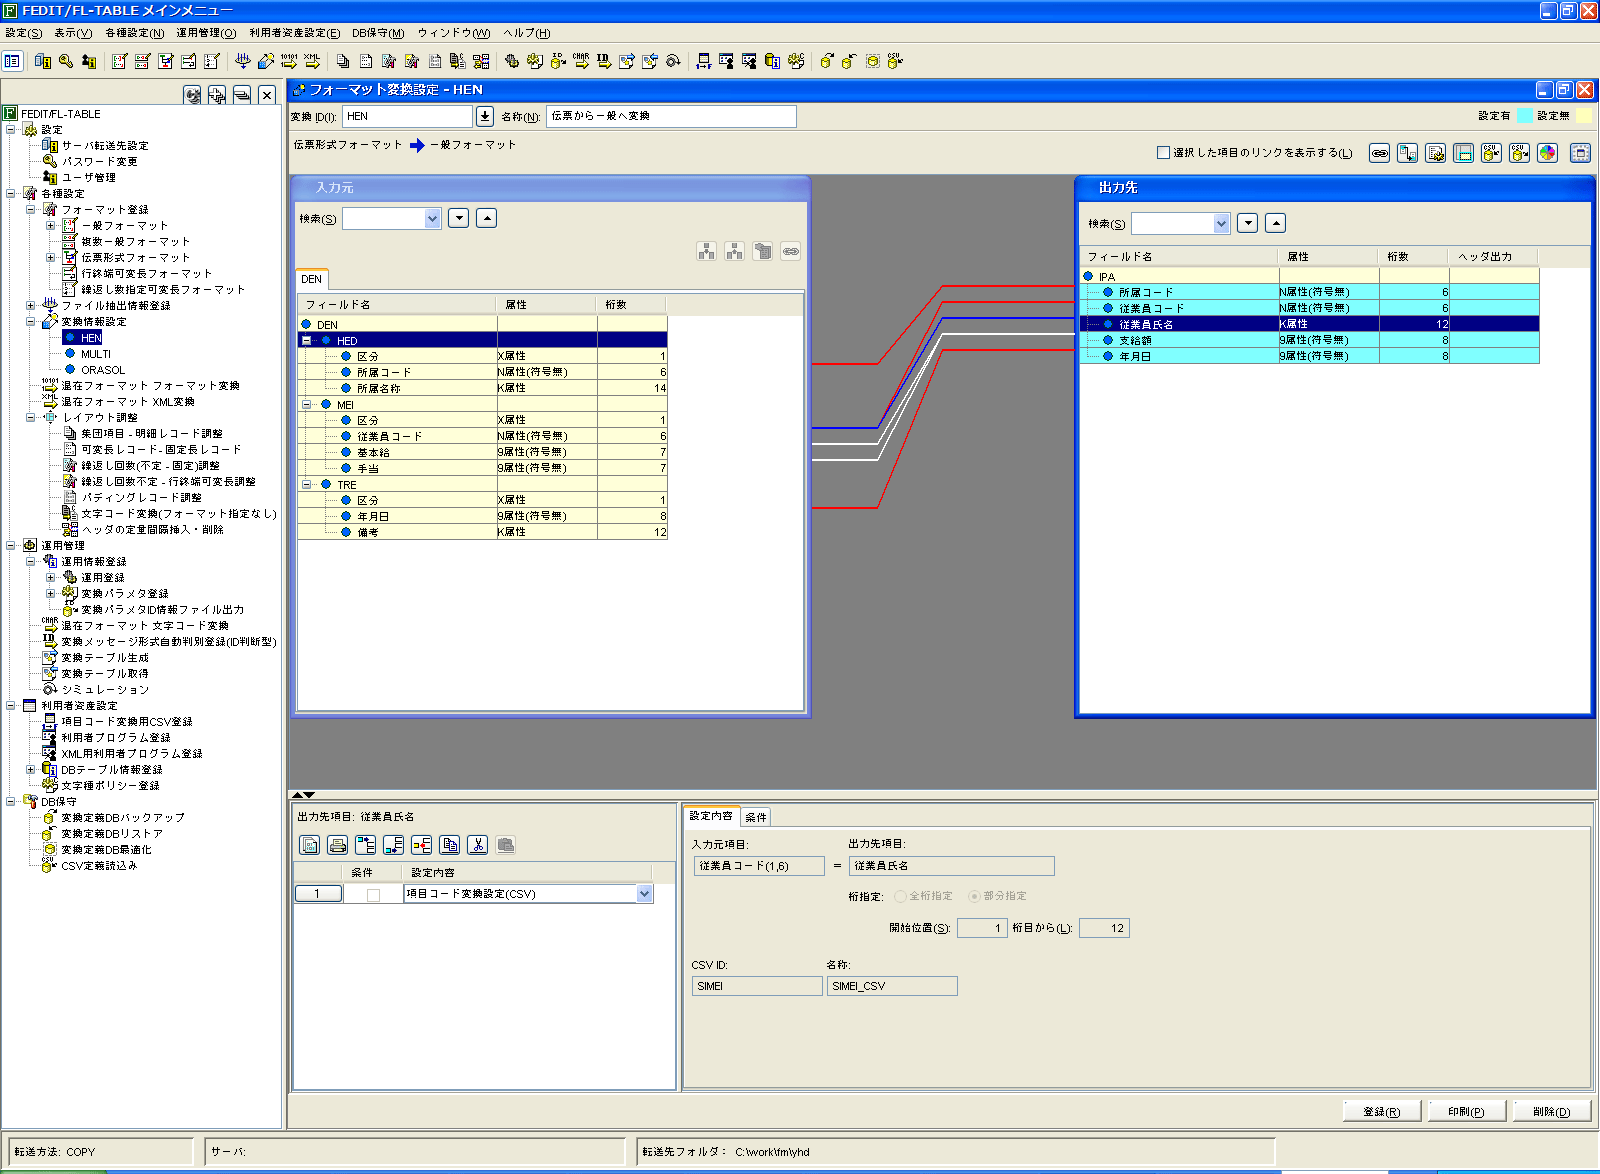Click the cyan 設定有 color swatch
Screen dimensions: 1600x1174
tap(1524, 116)
